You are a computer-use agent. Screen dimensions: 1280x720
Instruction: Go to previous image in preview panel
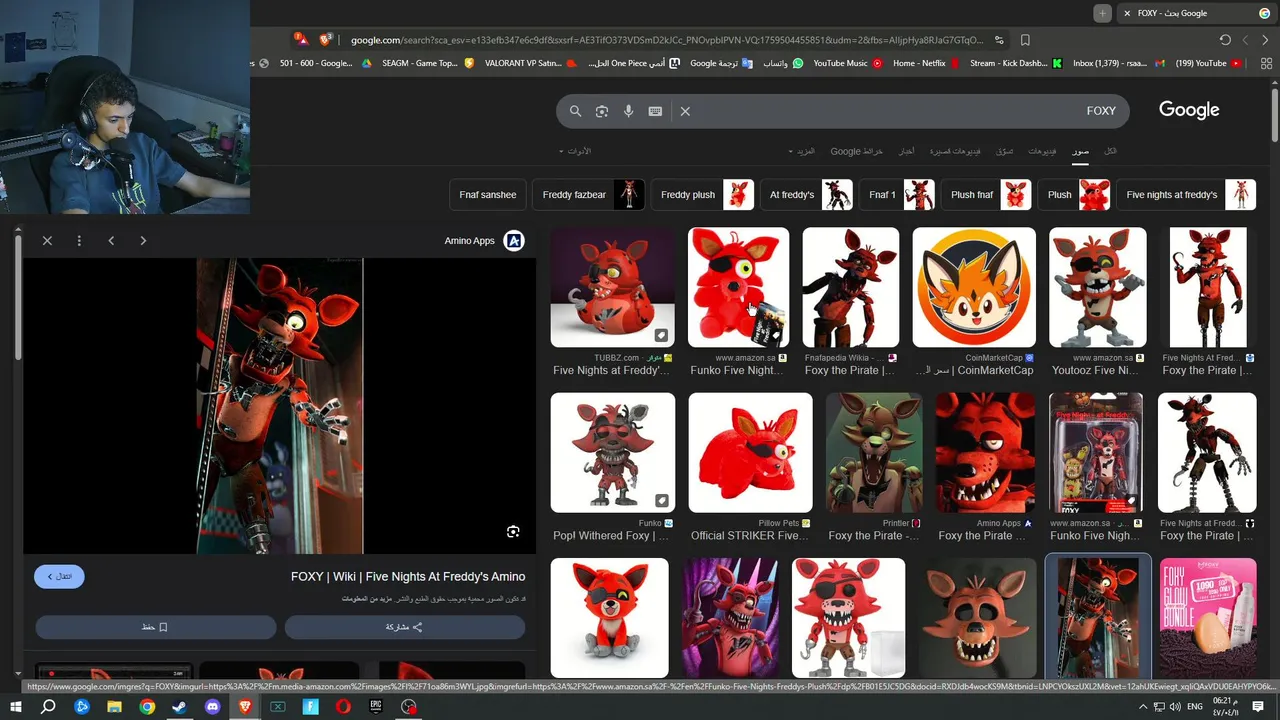(x=111, y=241)
